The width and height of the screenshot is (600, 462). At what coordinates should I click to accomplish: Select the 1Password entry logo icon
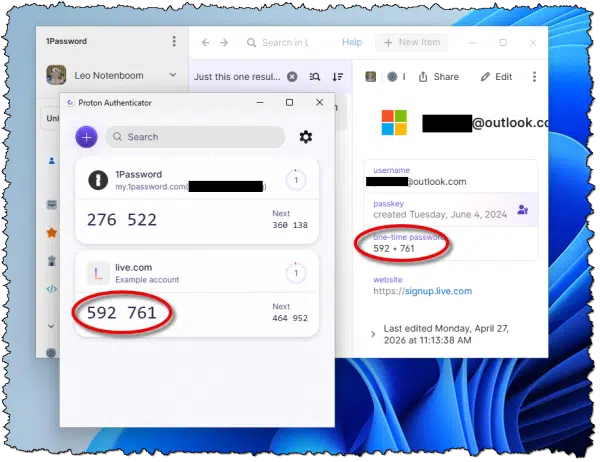(x=98, y=180)
